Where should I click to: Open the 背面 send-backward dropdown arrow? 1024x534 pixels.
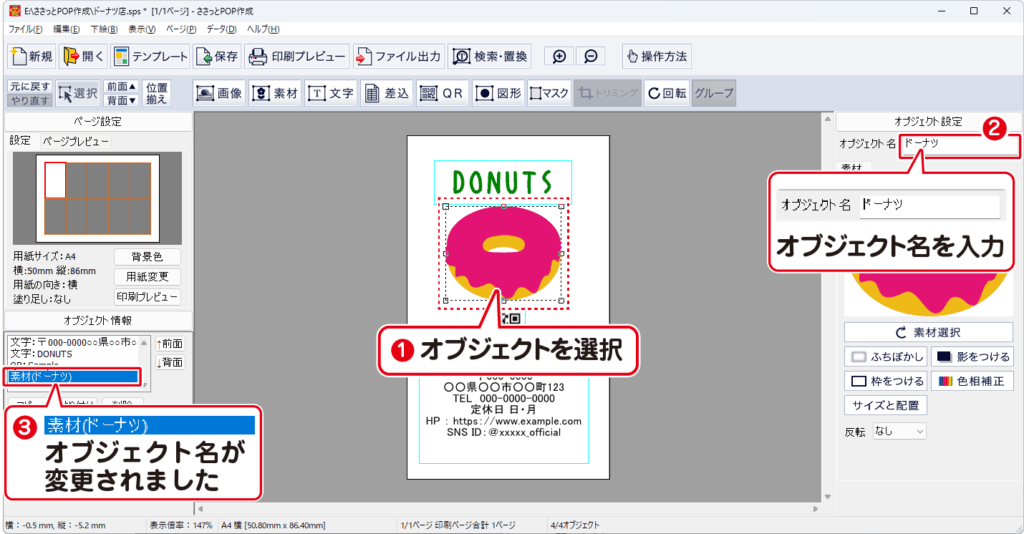(x=133, y=100)
